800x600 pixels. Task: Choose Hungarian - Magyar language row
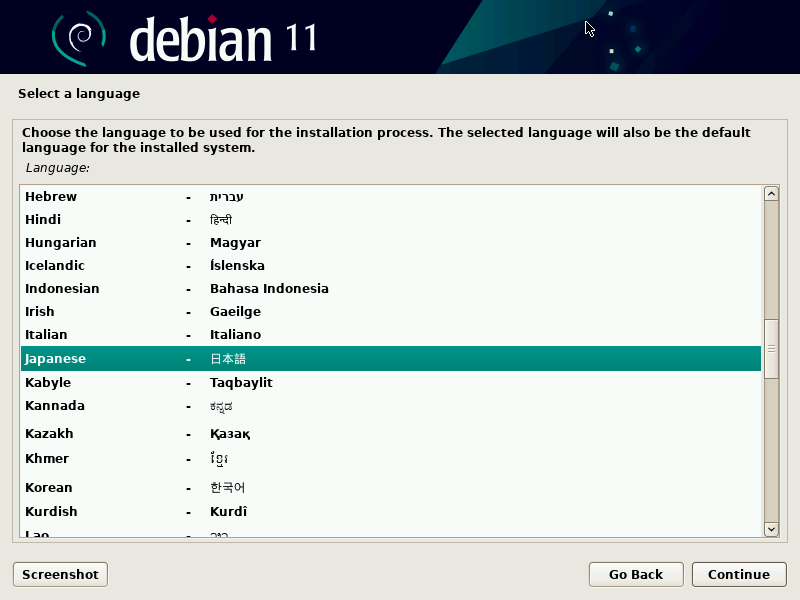click(x=391, y=243)
